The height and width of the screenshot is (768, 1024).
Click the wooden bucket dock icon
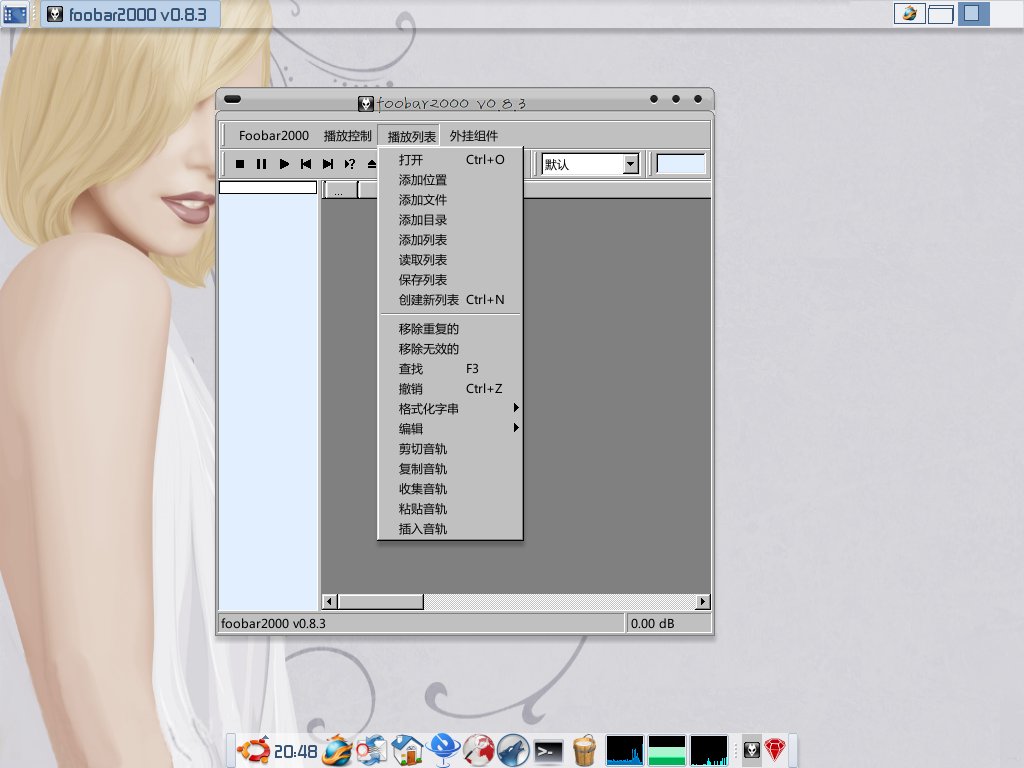click(584, 750)
